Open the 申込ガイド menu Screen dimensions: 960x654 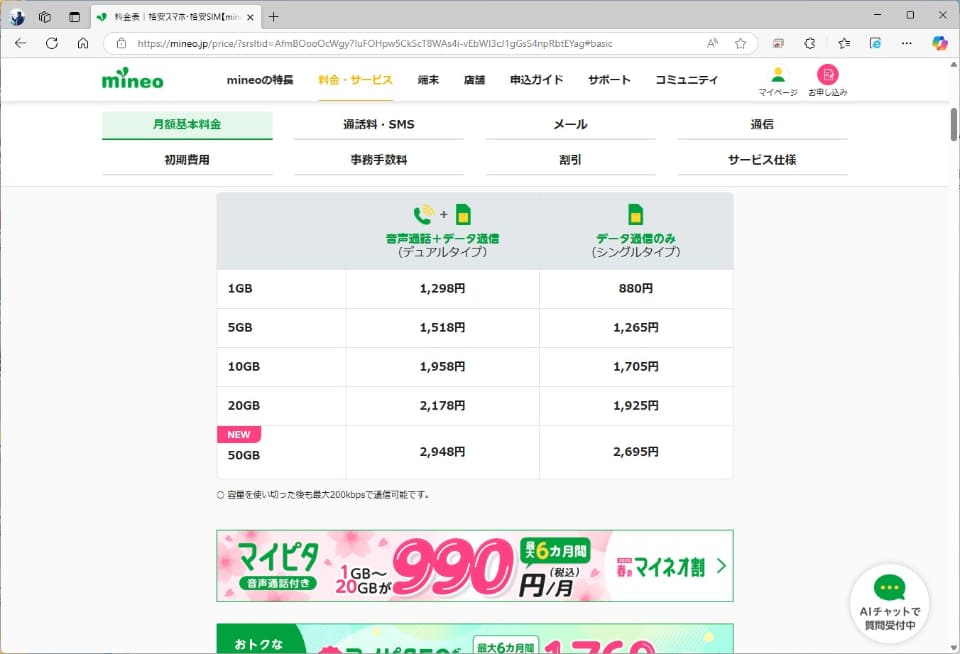click(536, 80)
